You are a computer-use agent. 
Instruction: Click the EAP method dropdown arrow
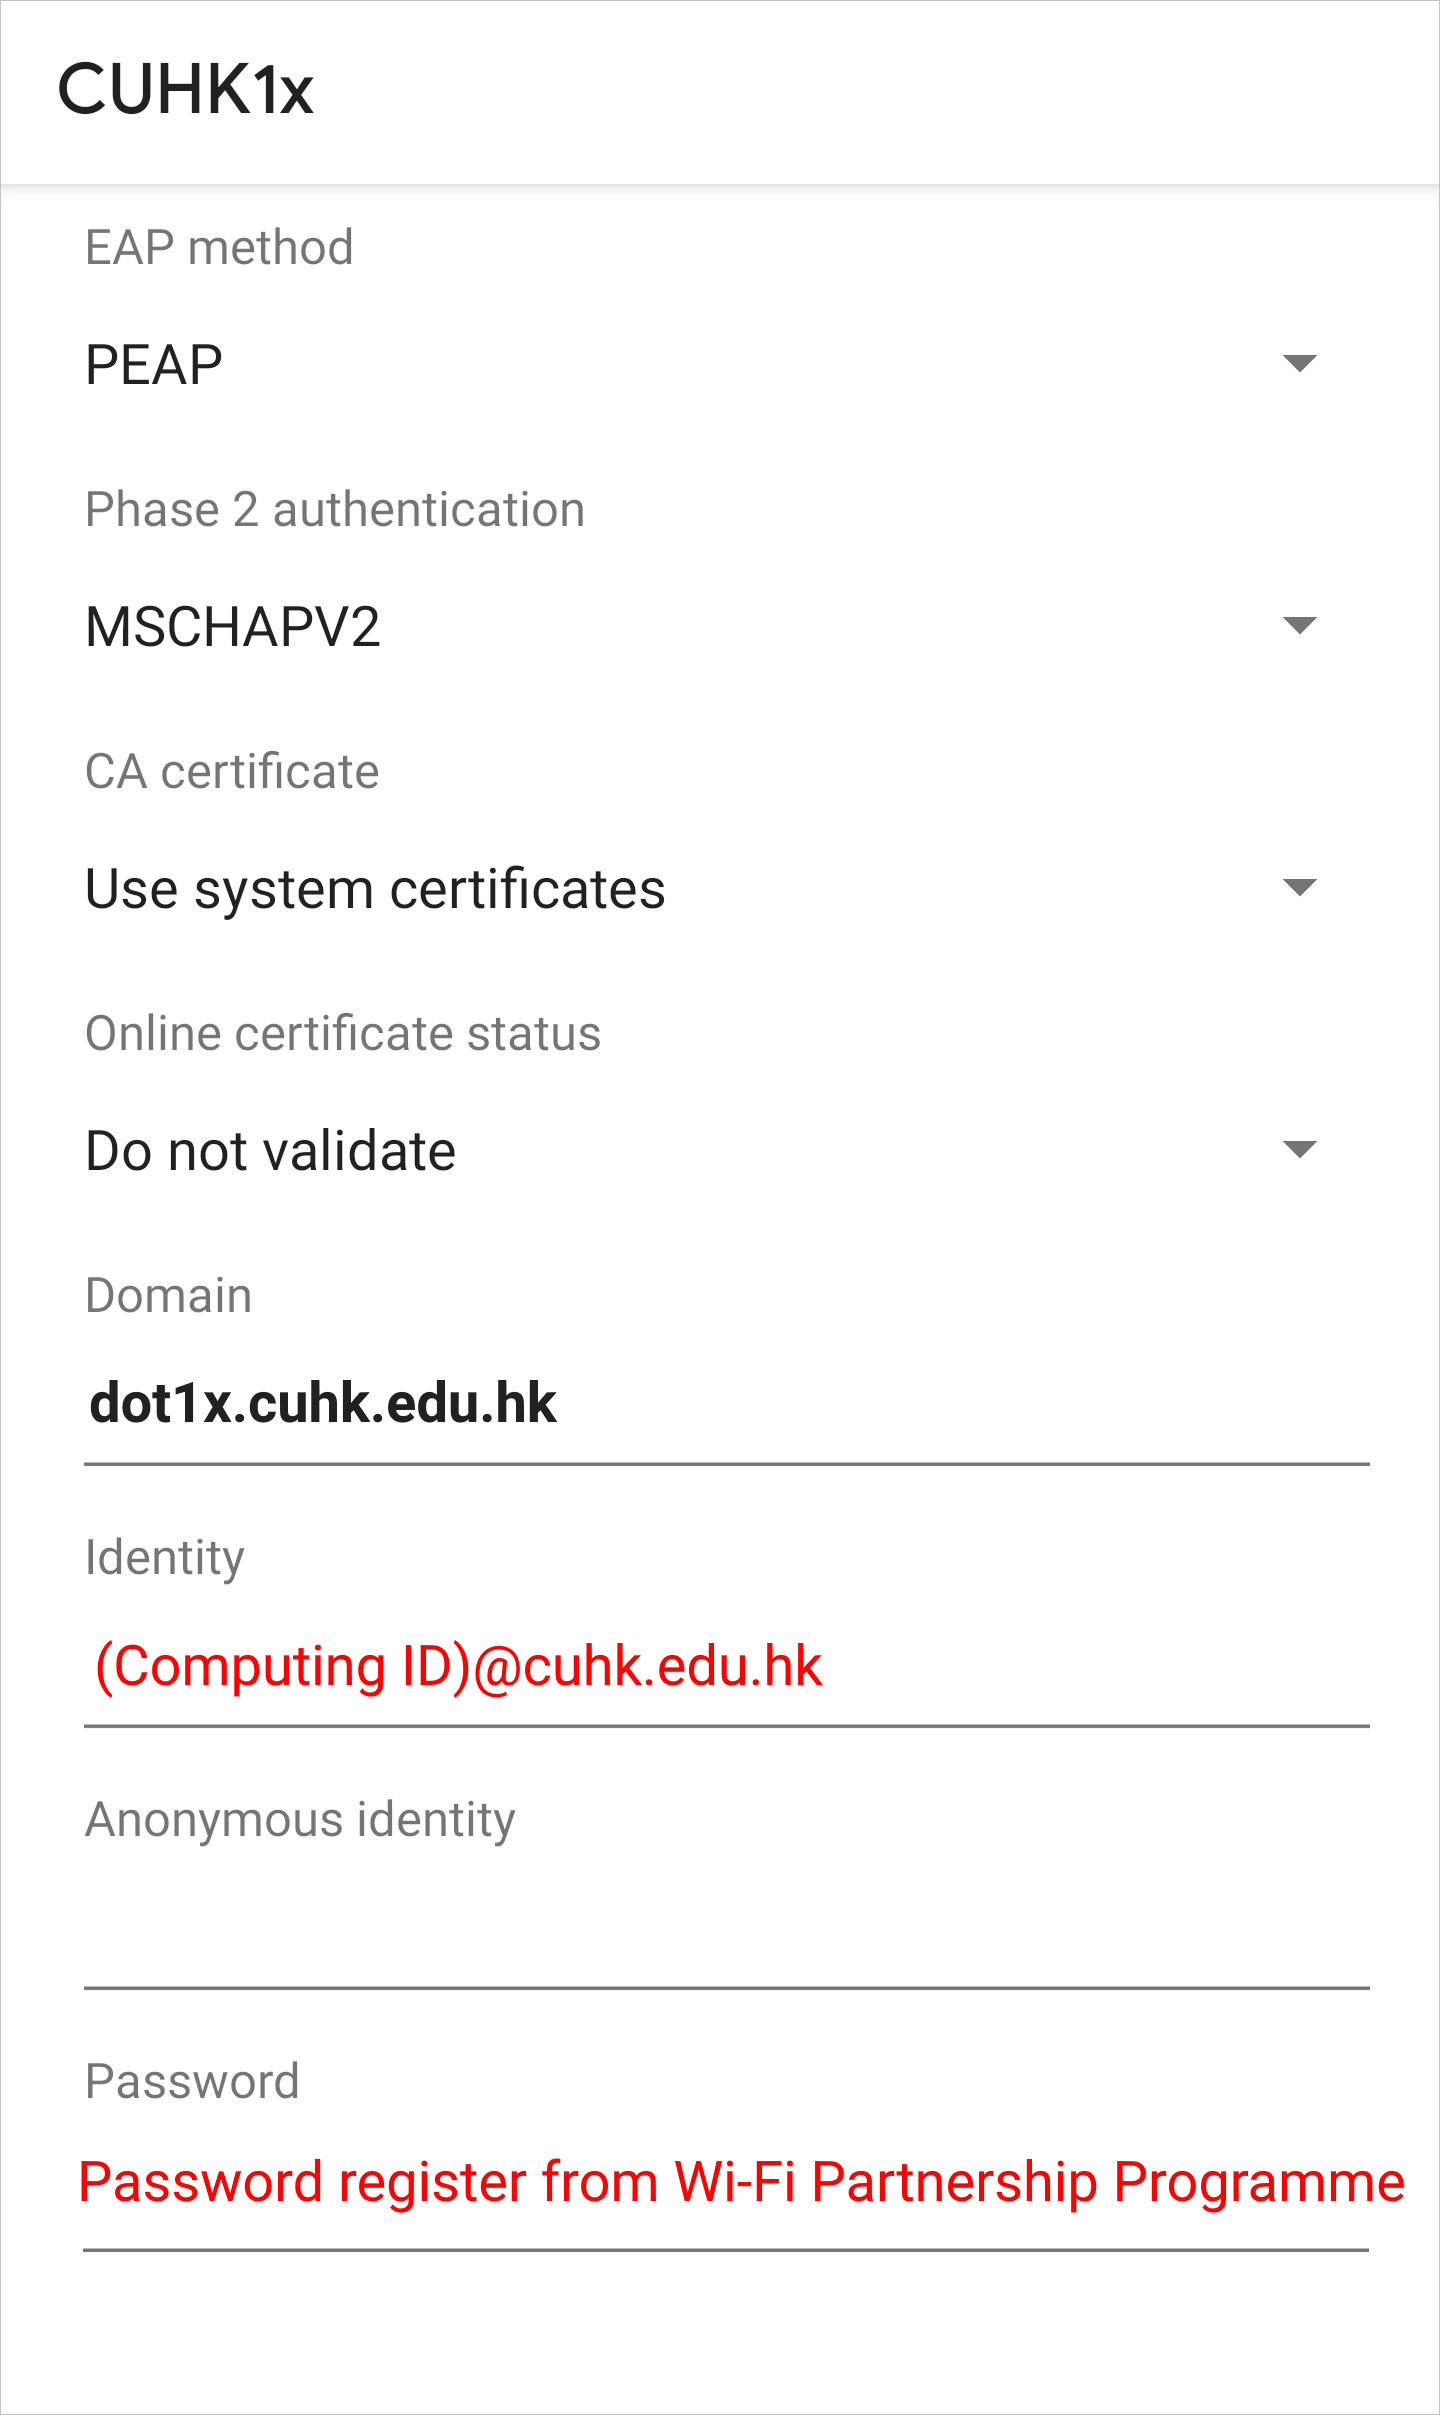(1299, 363)
